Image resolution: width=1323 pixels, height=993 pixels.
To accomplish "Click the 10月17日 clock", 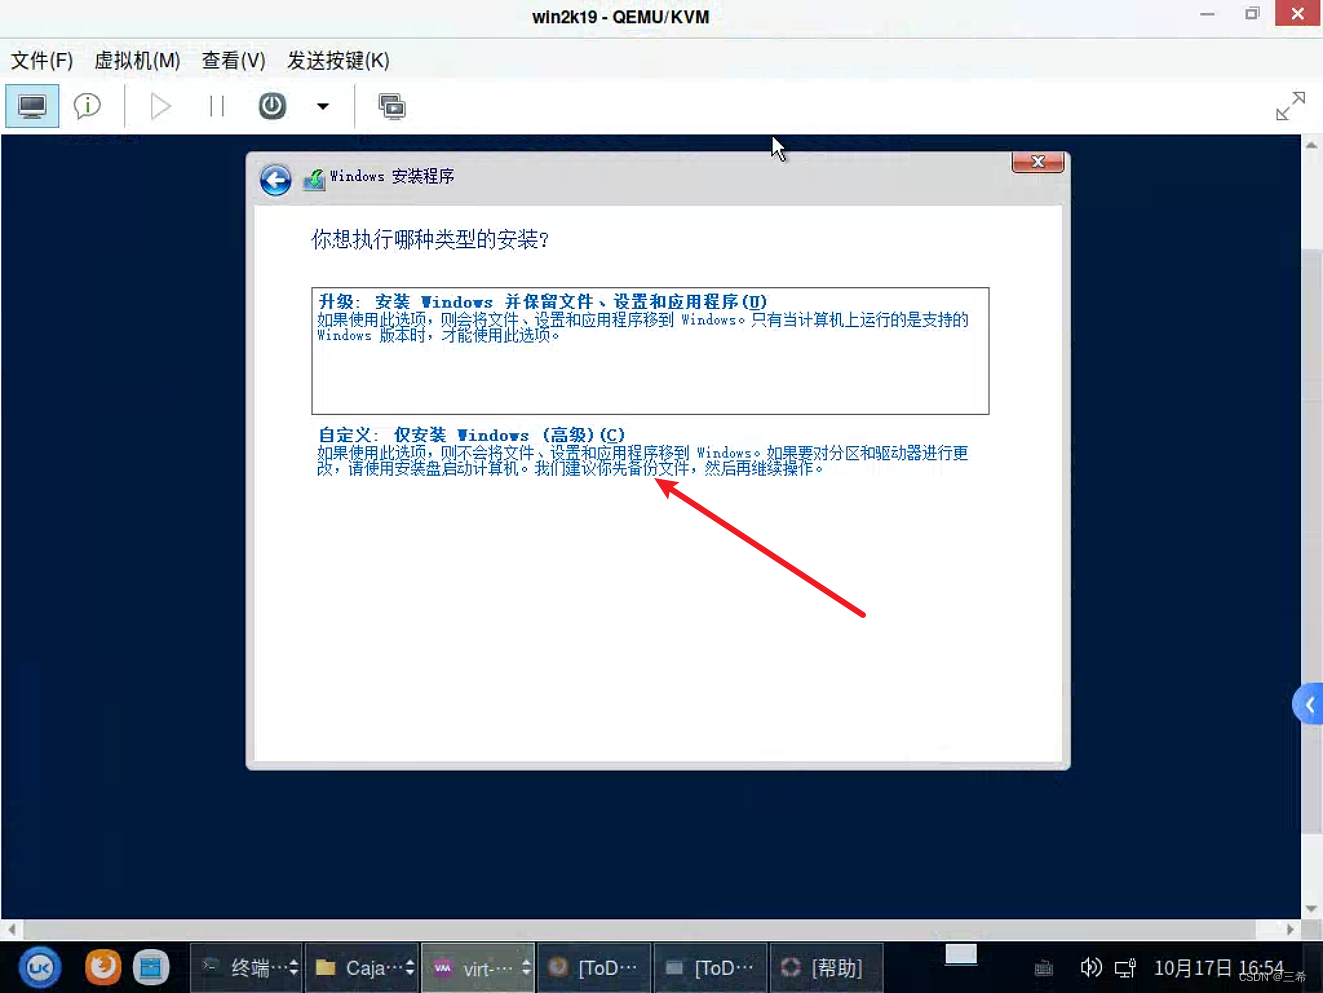I will (1218, 968).
